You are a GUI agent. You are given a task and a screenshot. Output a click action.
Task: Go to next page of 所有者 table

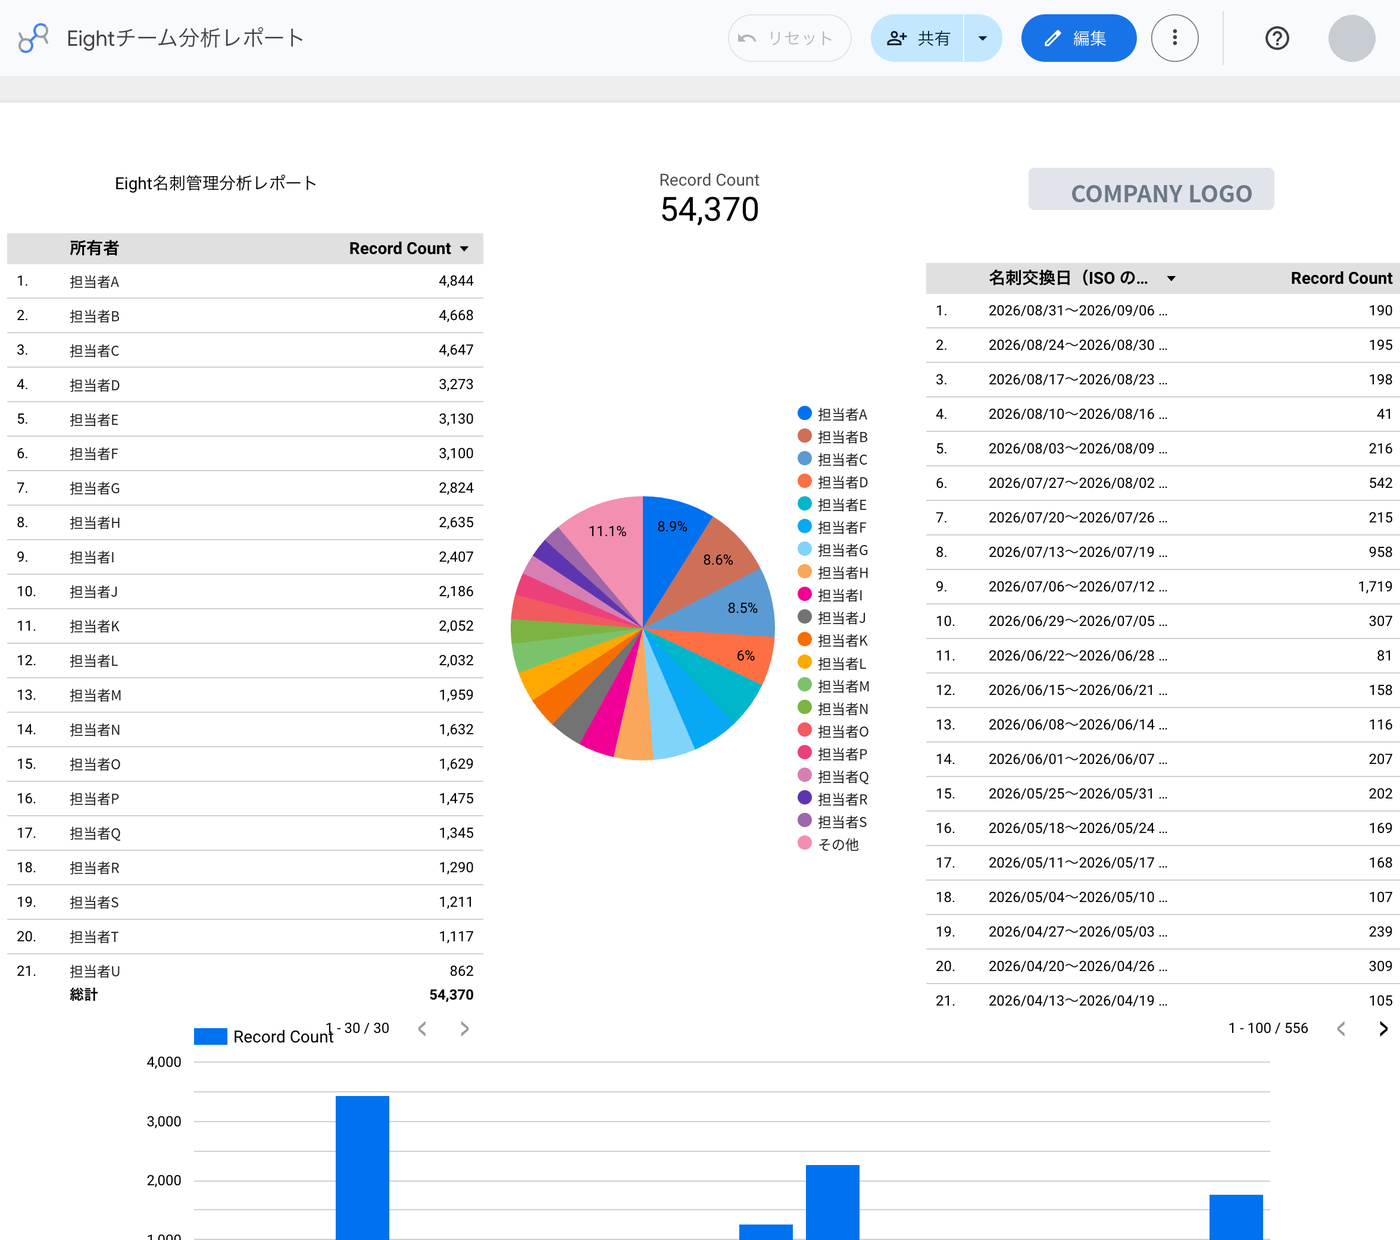click(x=464, y=1028)
